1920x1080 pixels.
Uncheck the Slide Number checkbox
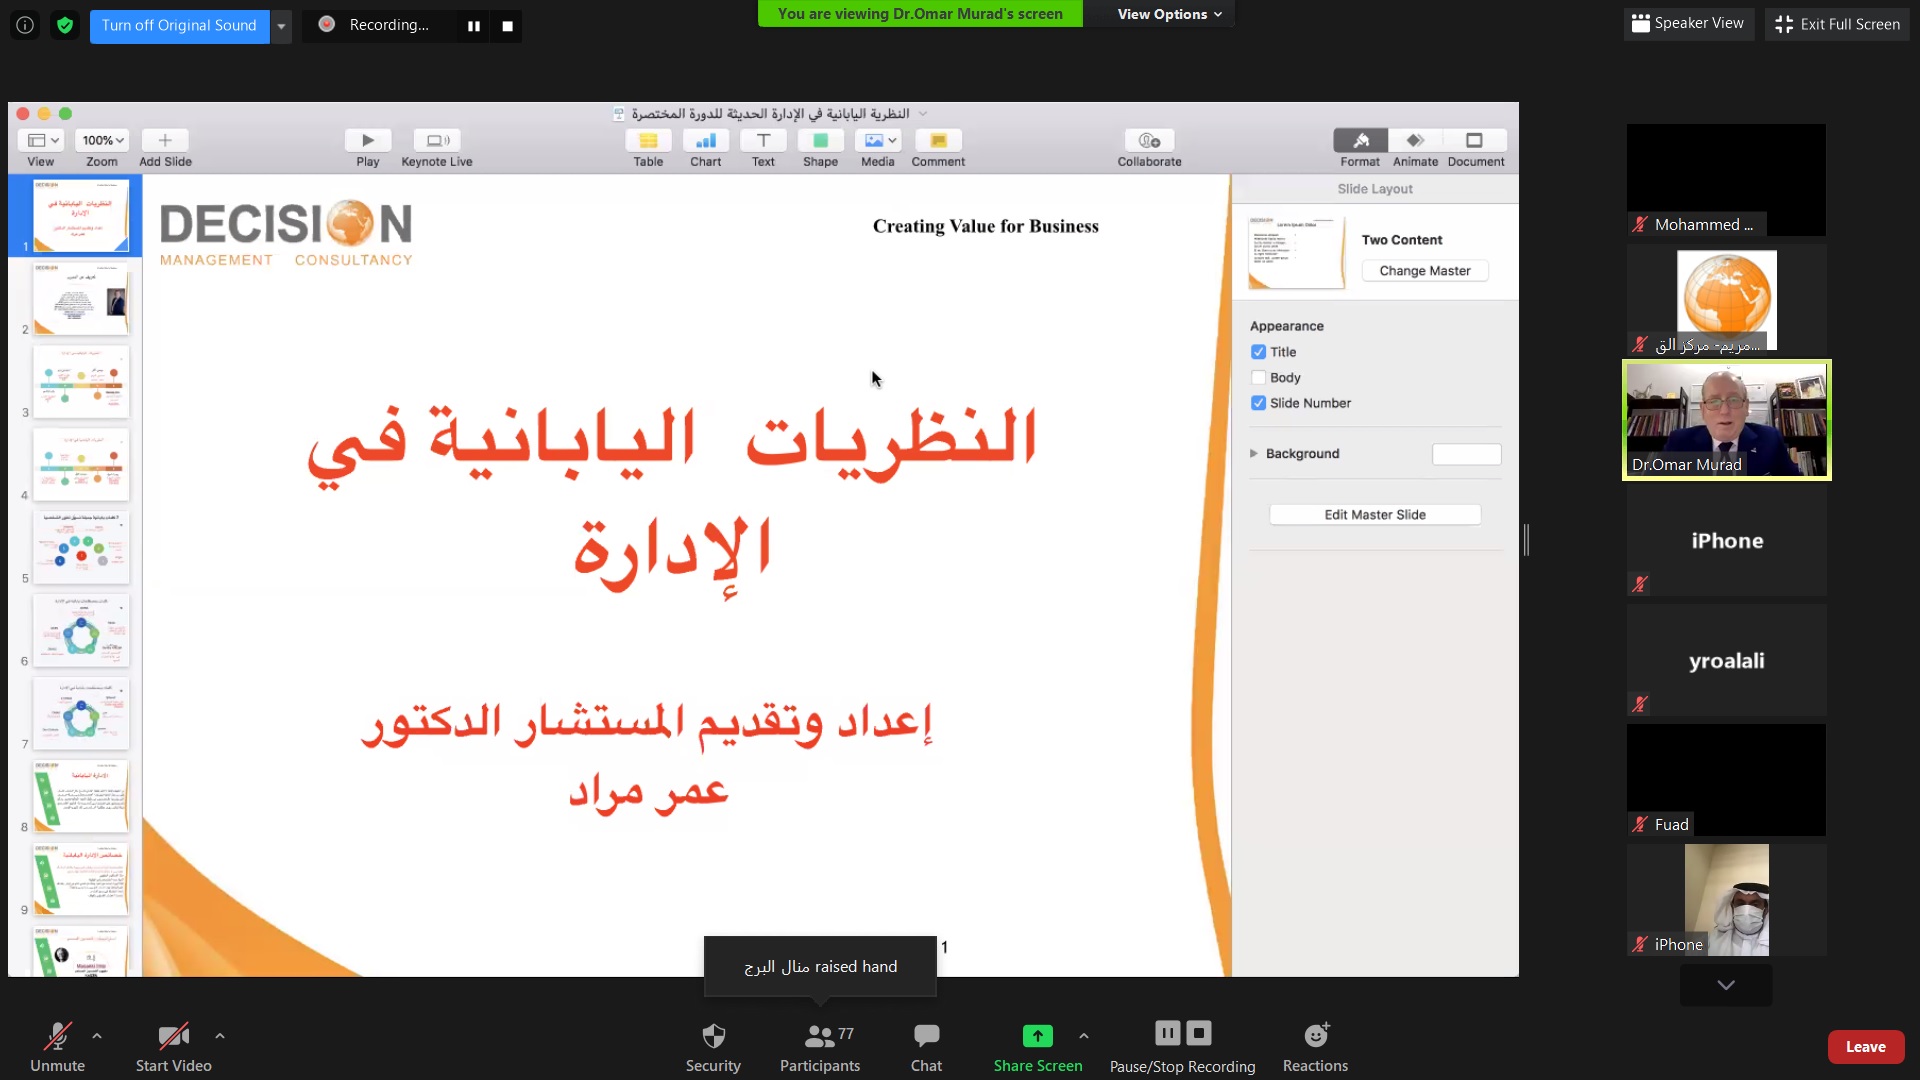click(x=1258, y=403)
